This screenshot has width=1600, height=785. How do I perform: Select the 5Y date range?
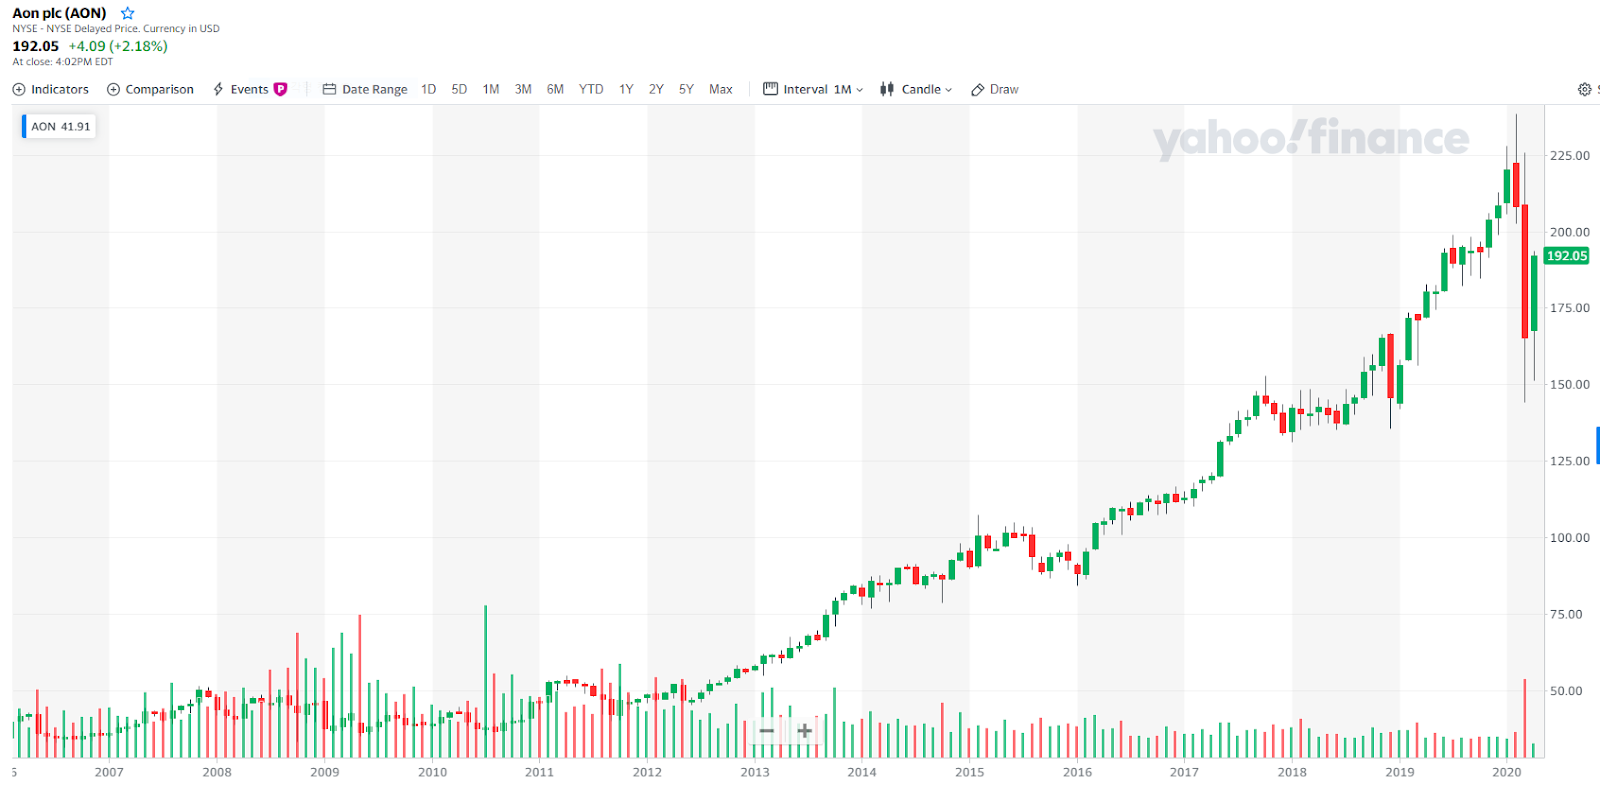point(686,89)
